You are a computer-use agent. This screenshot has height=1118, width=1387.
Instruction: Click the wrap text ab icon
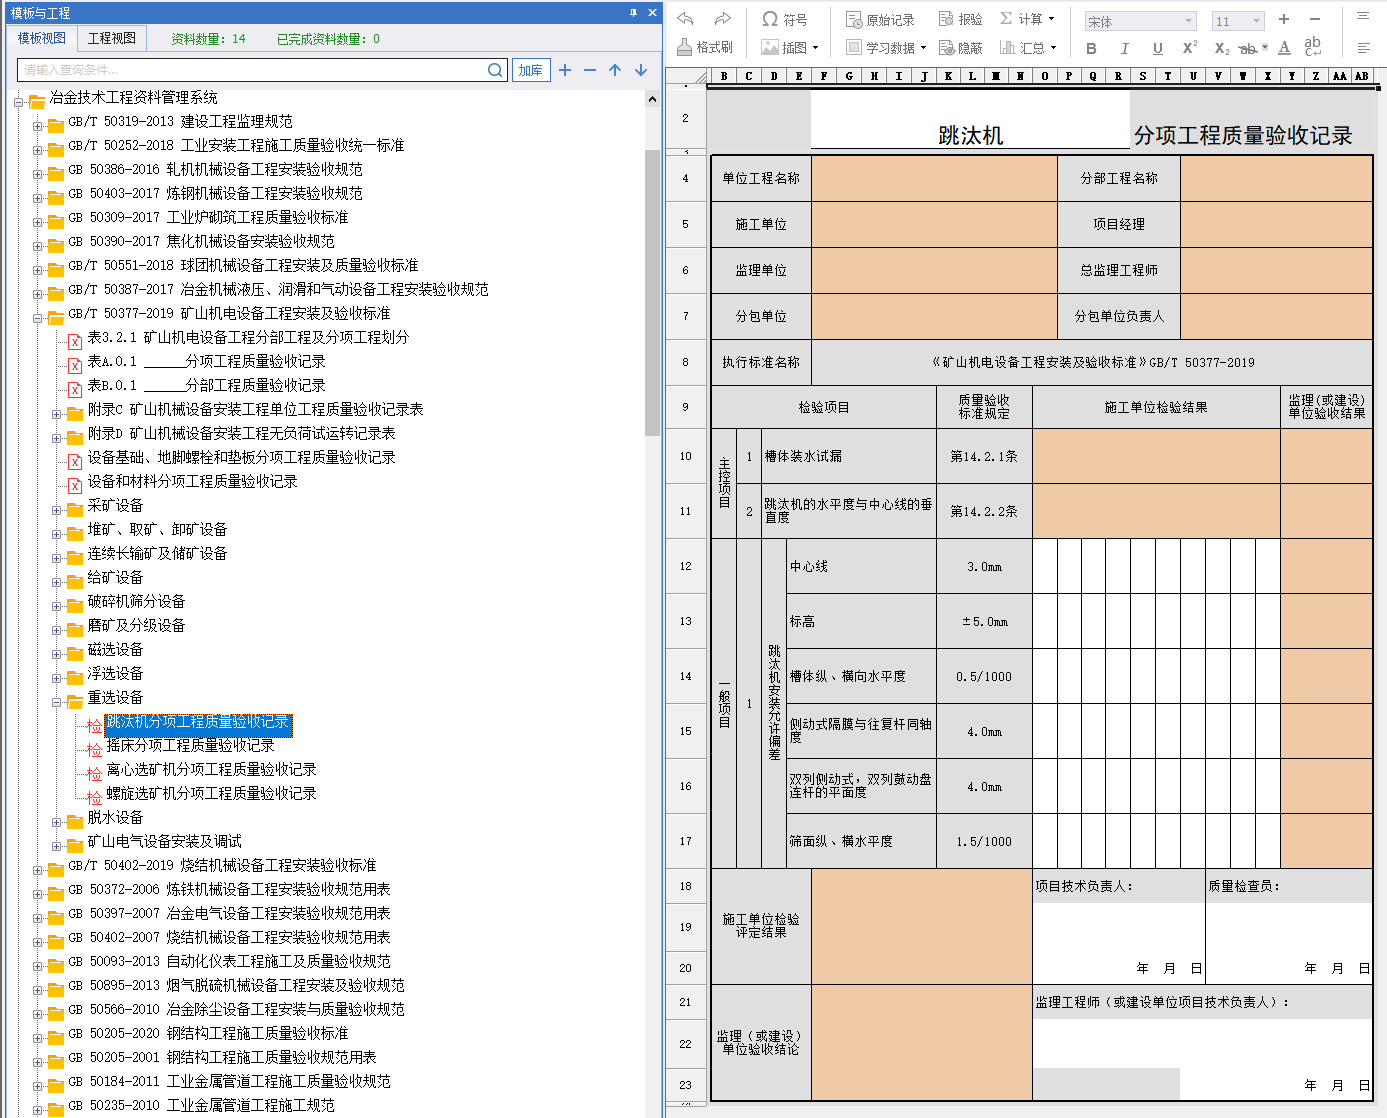(x=1313, y=47)
